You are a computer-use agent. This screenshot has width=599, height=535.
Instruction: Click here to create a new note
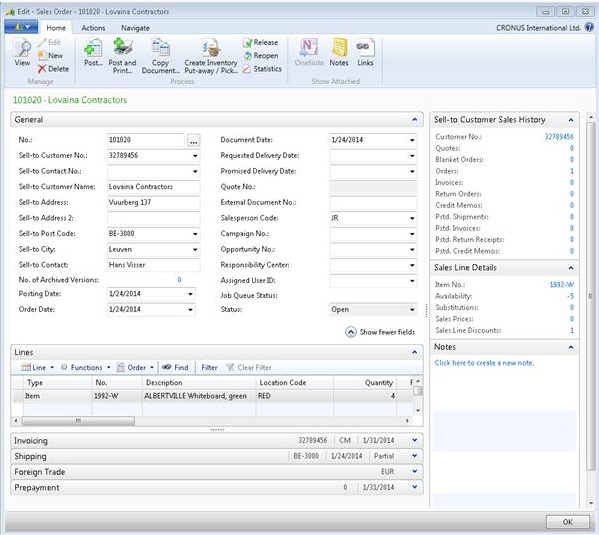point(484,363)
